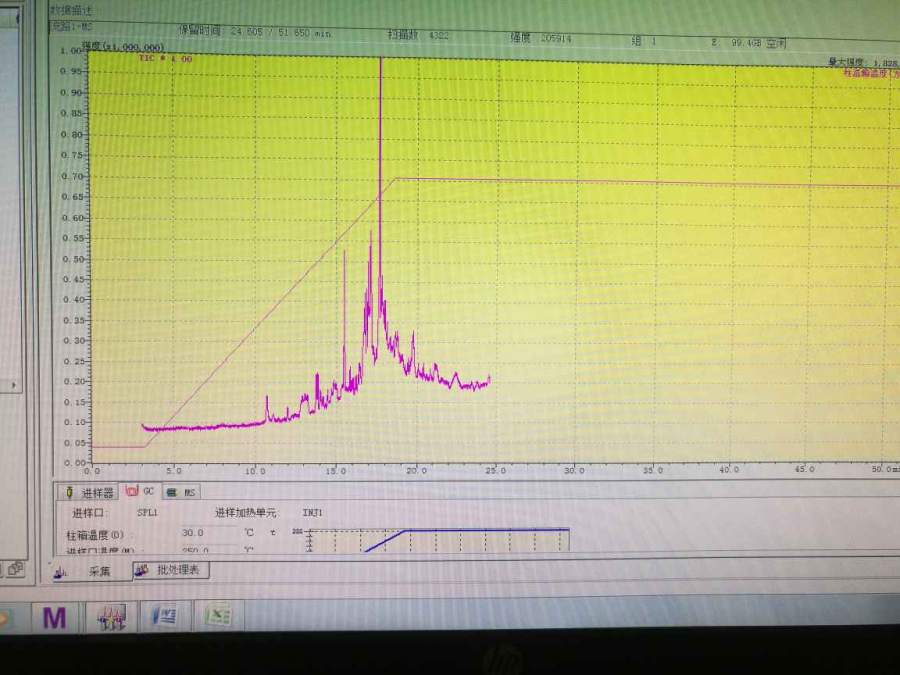Click the 强度 205914 intensity readout
The height and width of the screenshot is (675, 900).
coord(541,38)
